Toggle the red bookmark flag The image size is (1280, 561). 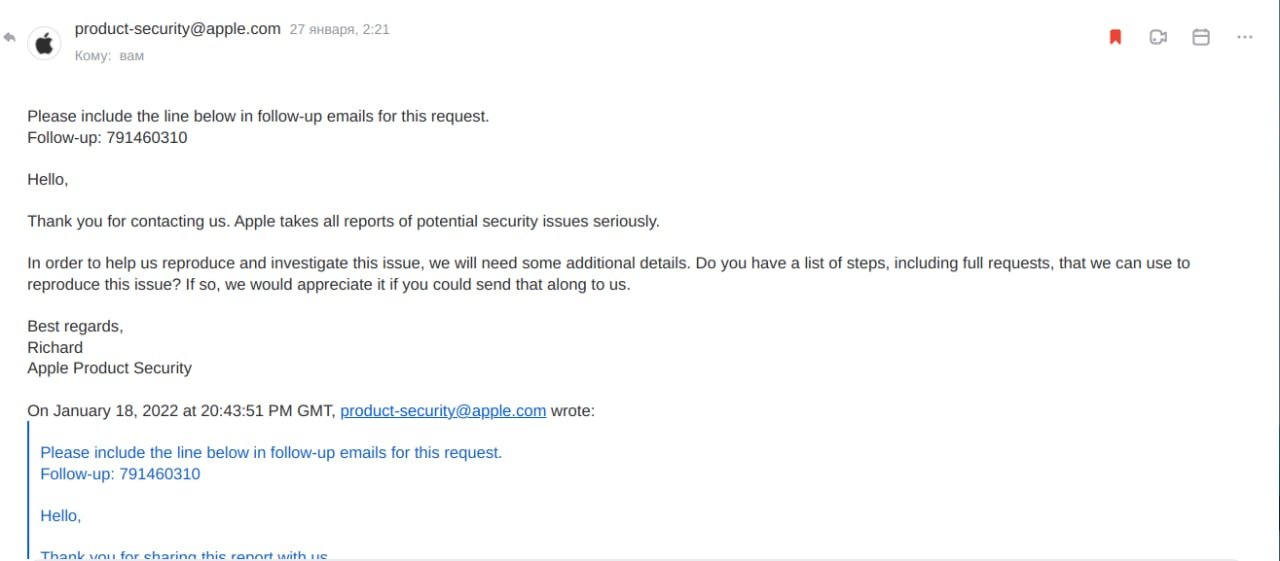click(1115, 37)
